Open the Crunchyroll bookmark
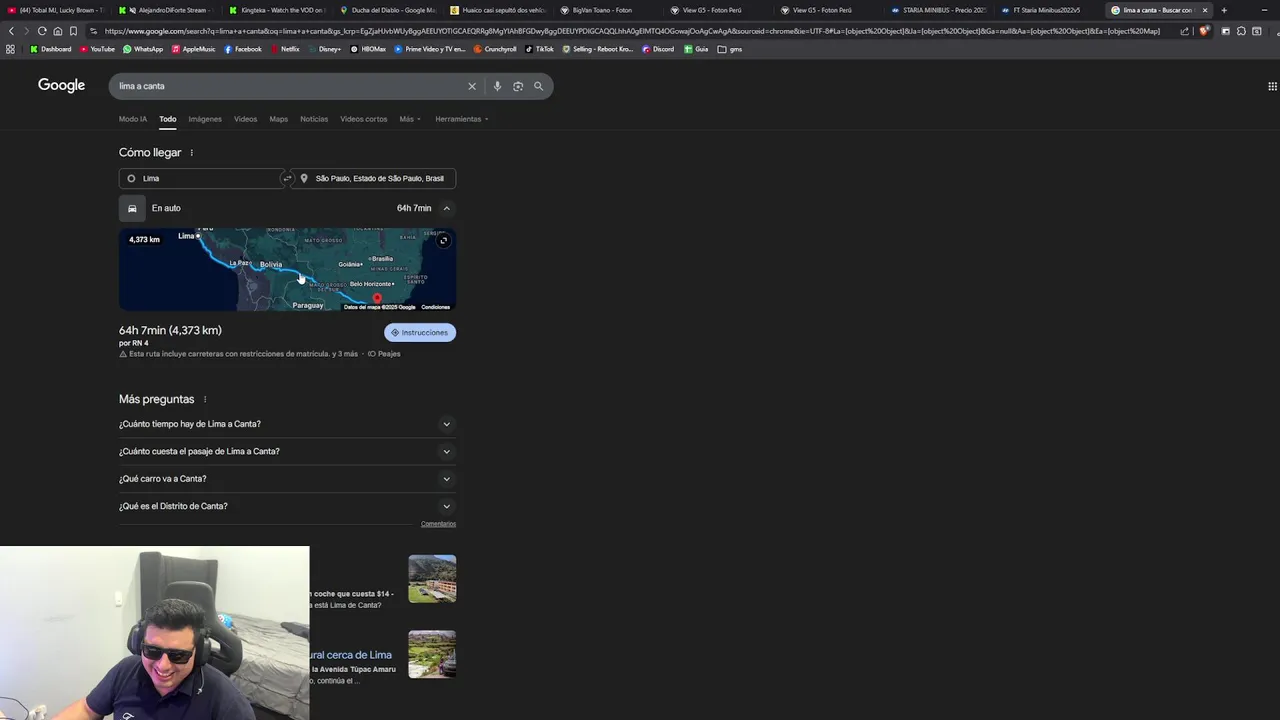 pos(495,49)
